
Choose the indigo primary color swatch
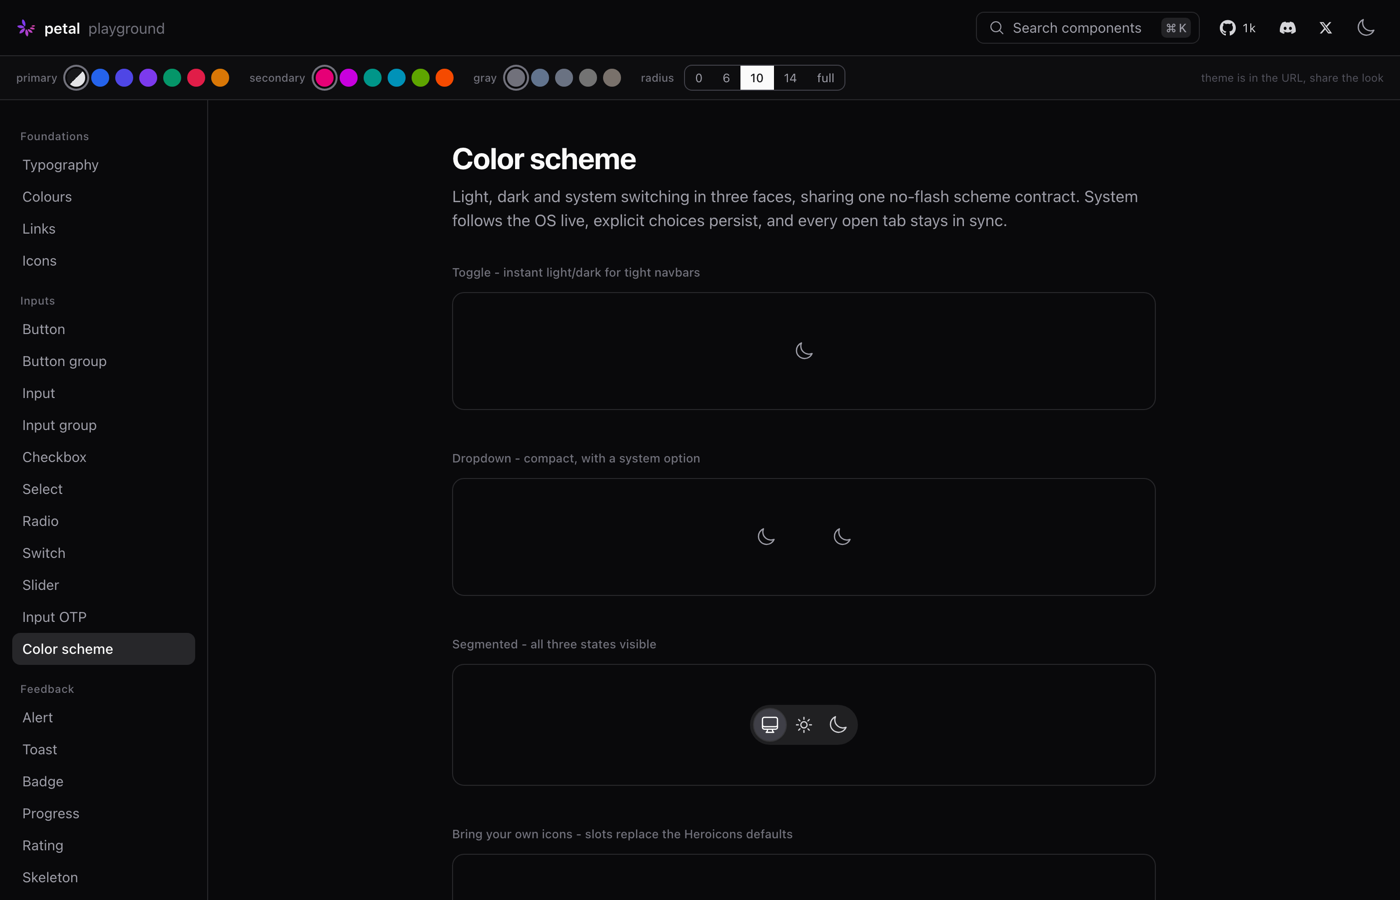[124, 78]
